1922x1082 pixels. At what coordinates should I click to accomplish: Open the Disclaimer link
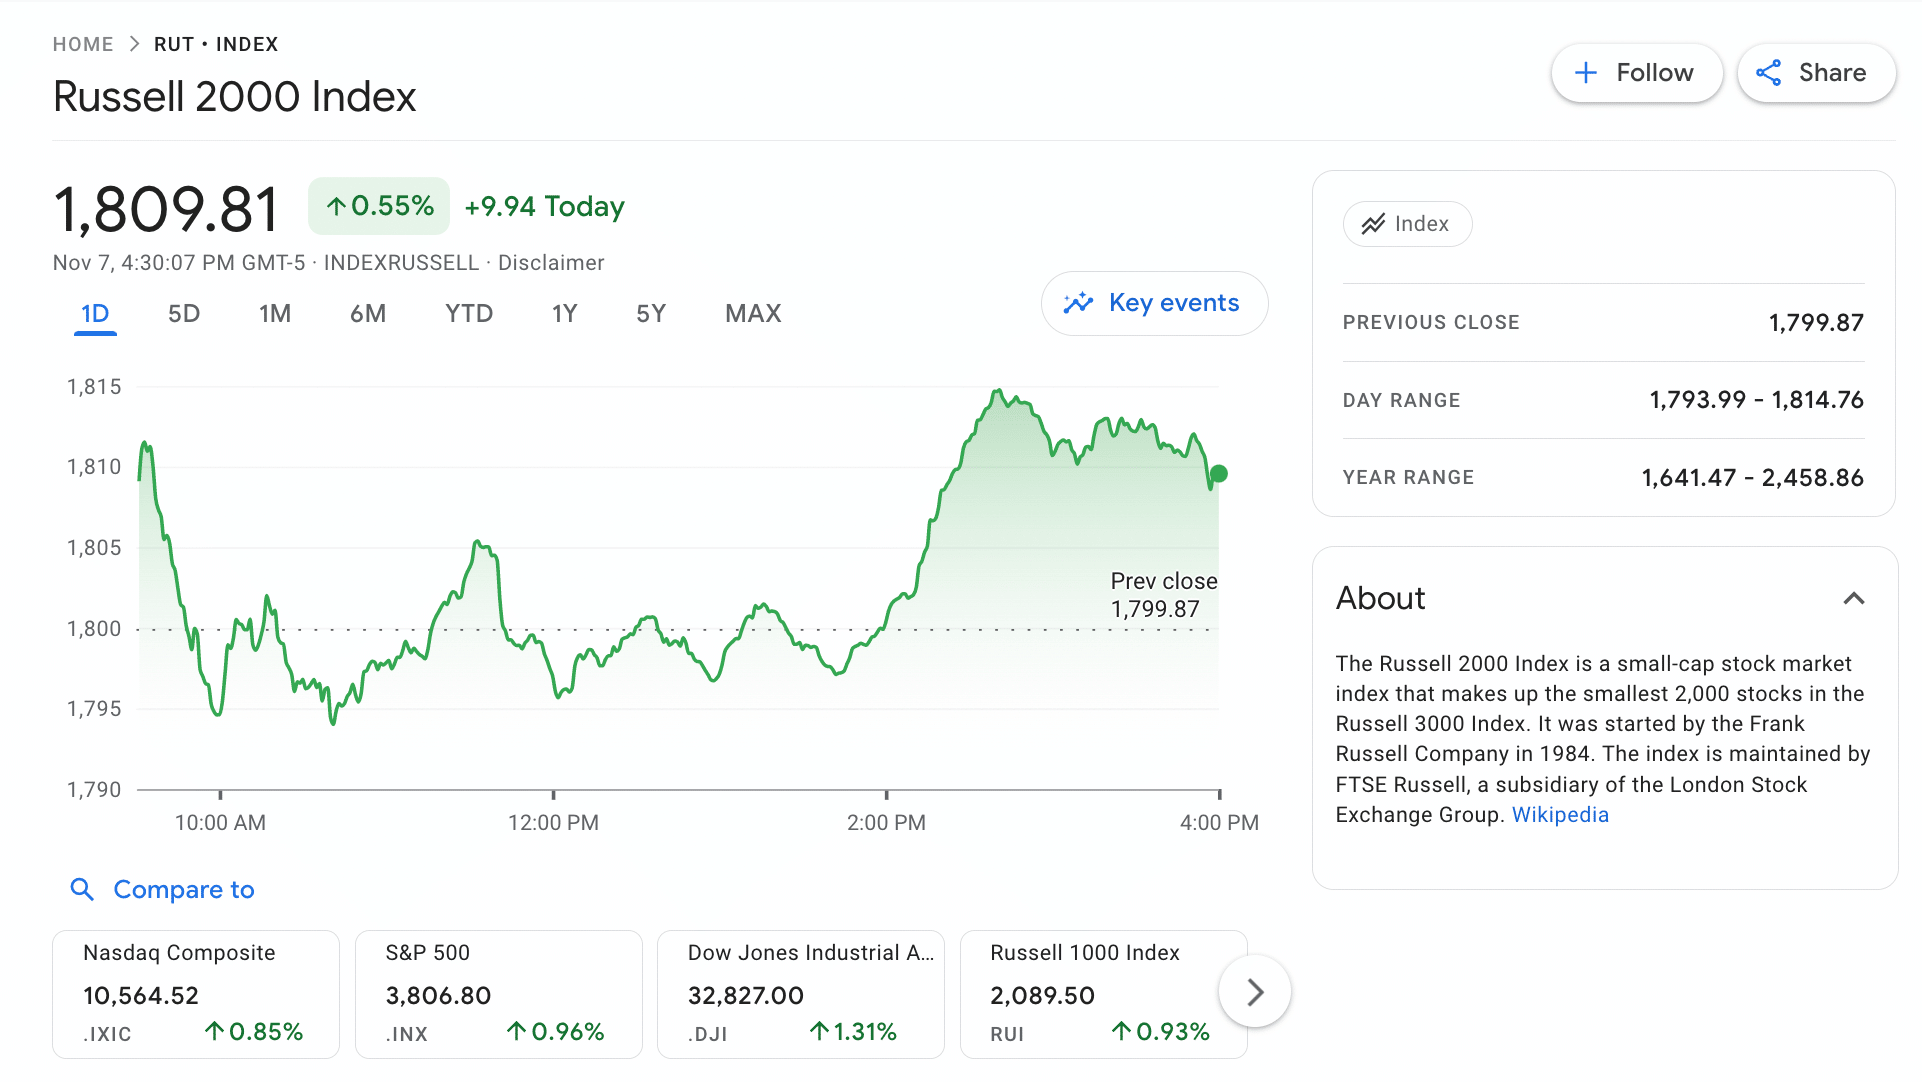(x=551, y=263)
